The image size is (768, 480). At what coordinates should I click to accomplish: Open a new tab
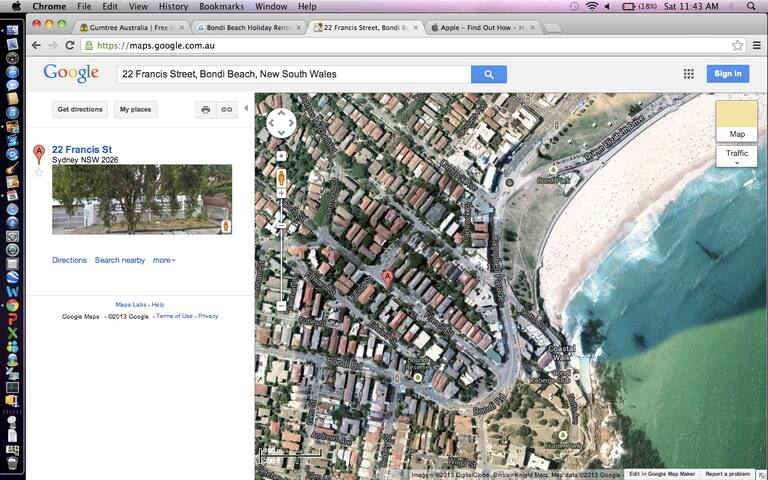[x=553, y=28]
